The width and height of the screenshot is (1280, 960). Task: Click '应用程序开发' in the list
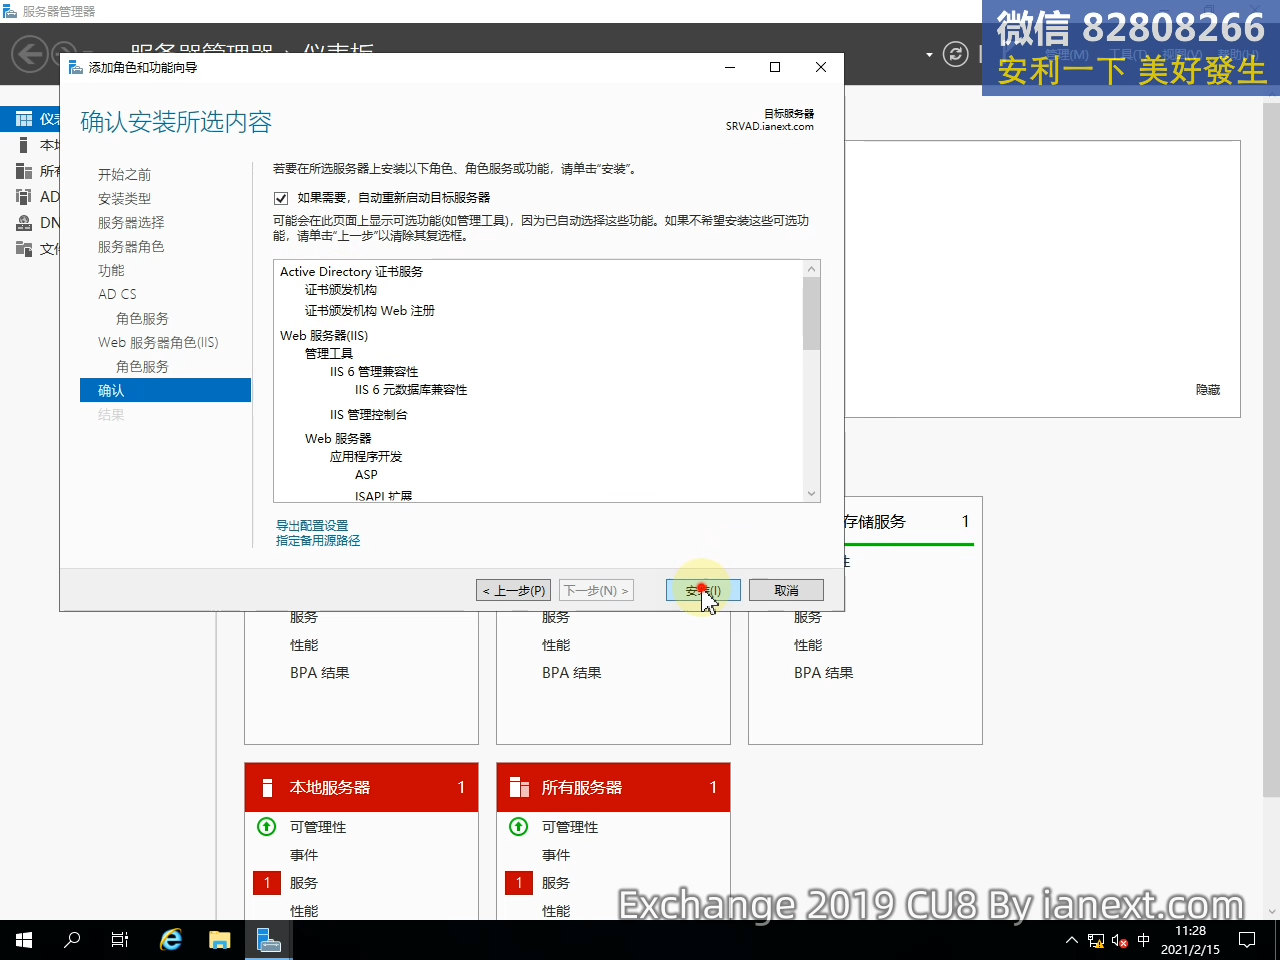pos(366,457)
